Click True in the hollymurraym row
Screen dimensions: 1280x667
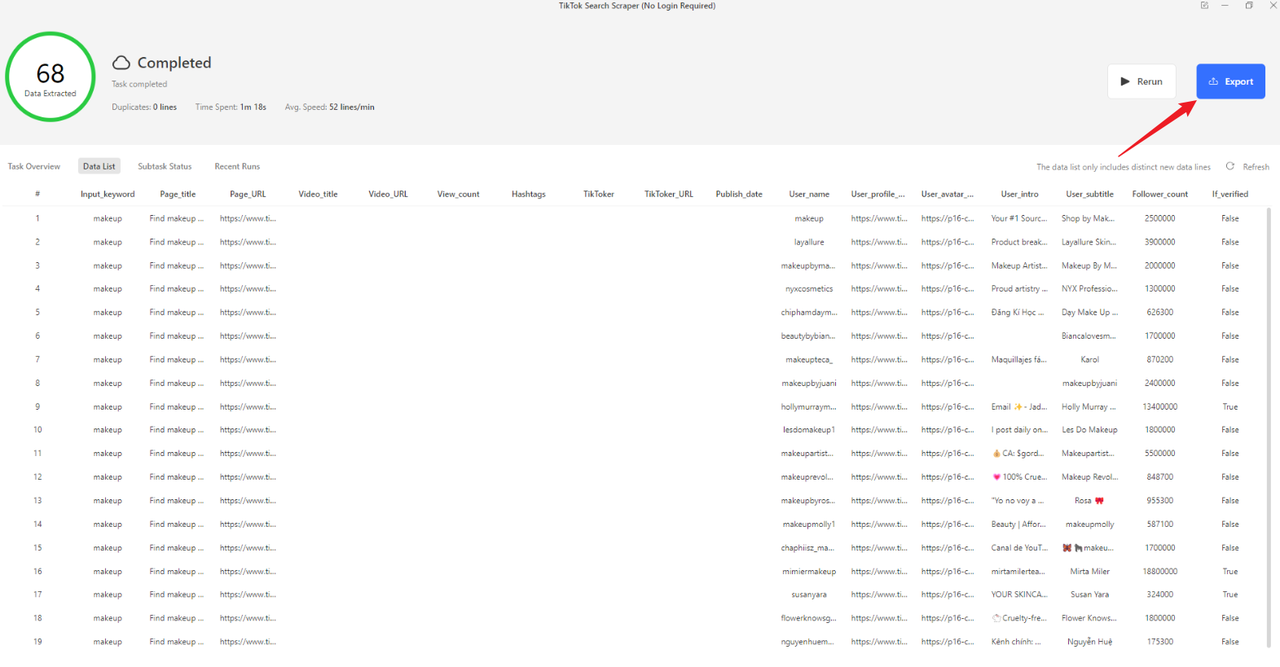coord(1230,407)
